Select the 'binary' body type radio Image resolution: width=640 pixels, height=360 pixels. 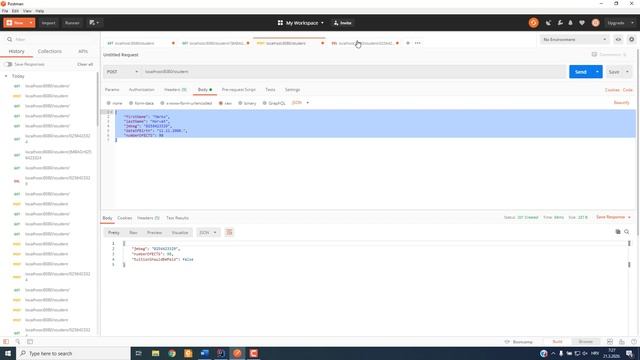[240, 103]
